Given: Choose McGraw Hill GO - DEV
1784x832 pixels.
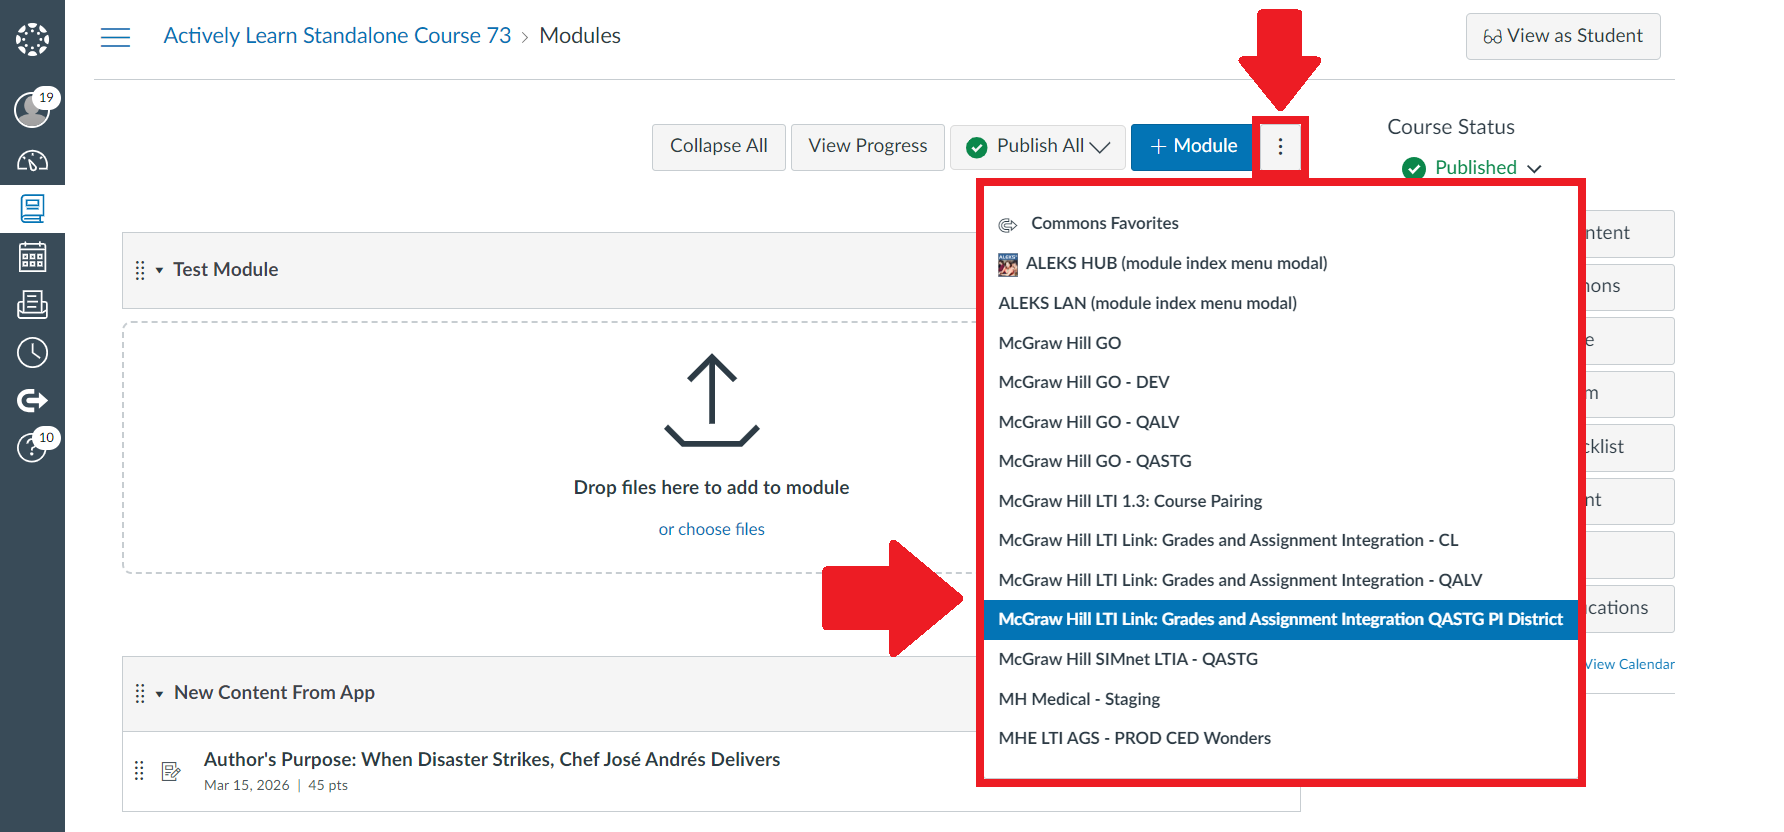Looking at the screenshot, I should [1281, 382].
